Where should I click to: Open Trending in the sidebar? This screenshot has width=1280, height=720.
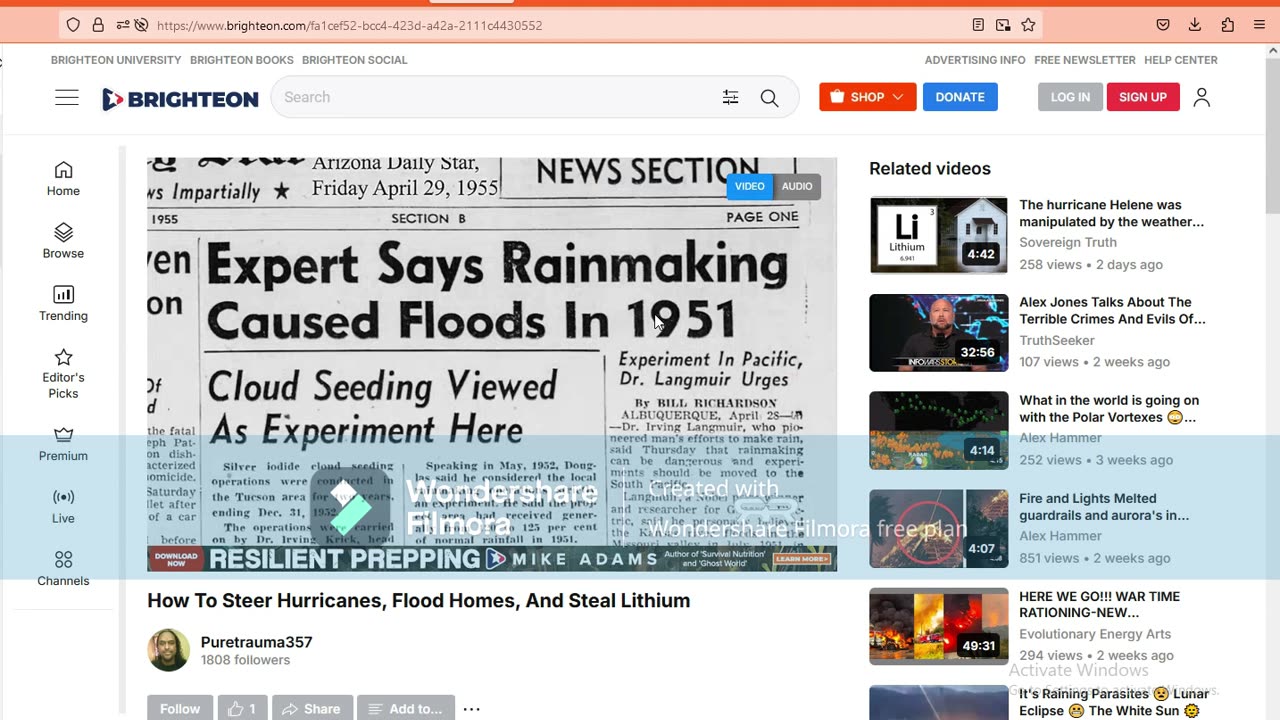click(63, 304)
